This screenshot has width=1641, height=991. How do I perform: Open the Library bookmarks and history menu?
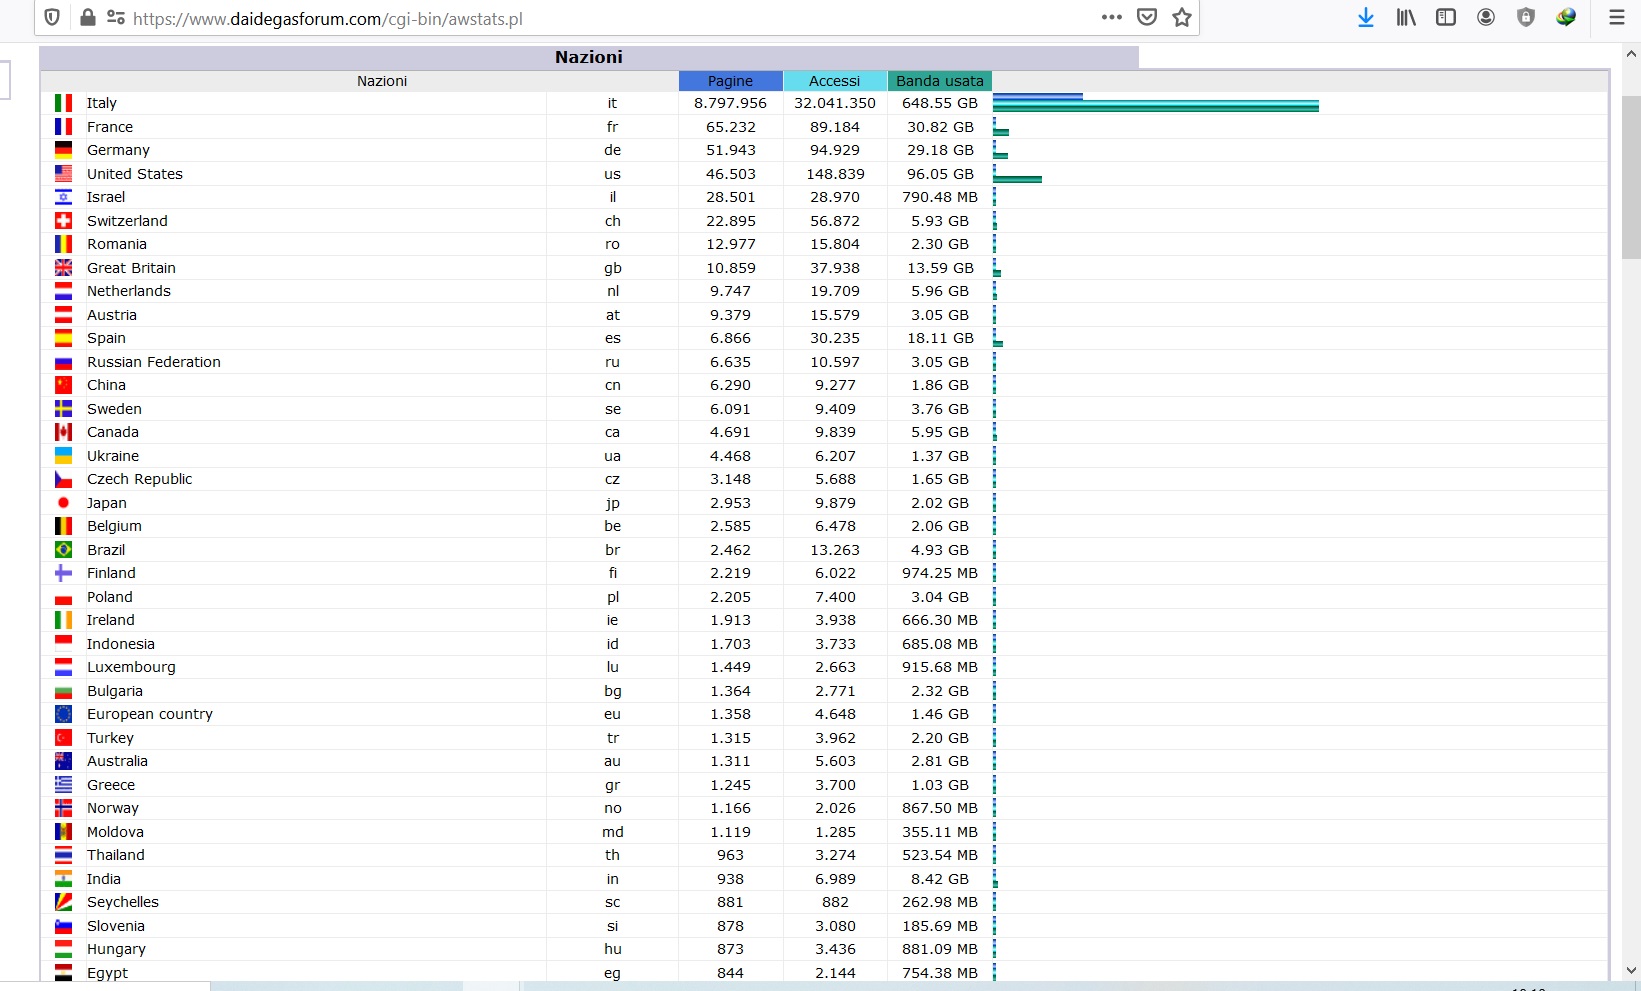pos(1406,17)
